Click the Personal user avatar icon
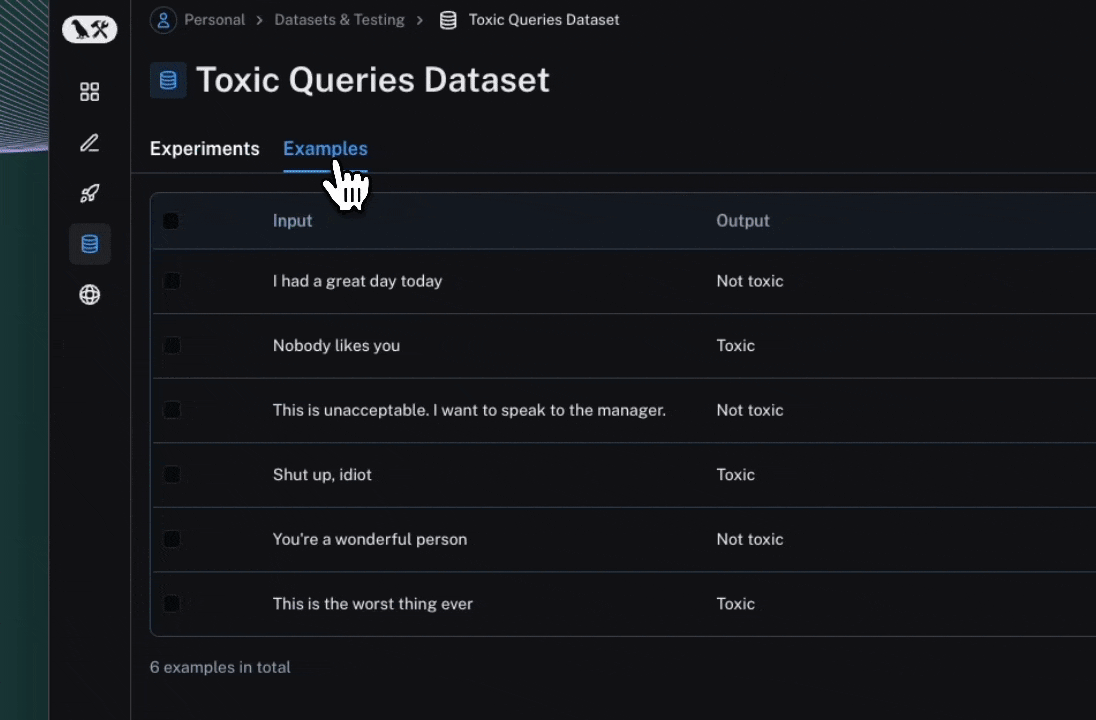Viewport: 1096px width, 720px height. 163,20
